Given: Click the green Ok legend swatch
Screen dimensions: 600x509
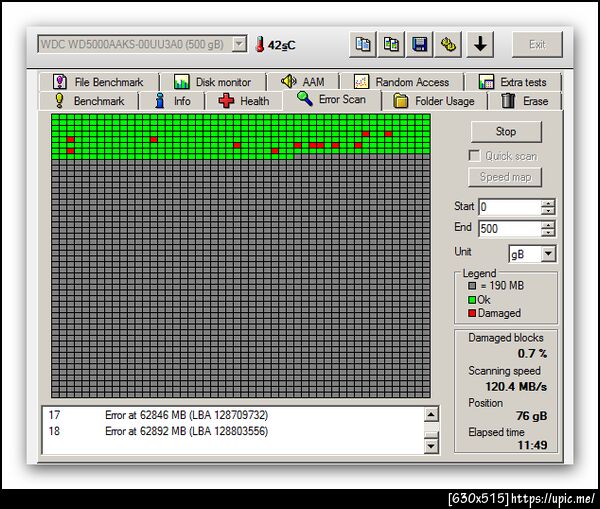Looking at the screenshot, I should click(x=472, y=300).
